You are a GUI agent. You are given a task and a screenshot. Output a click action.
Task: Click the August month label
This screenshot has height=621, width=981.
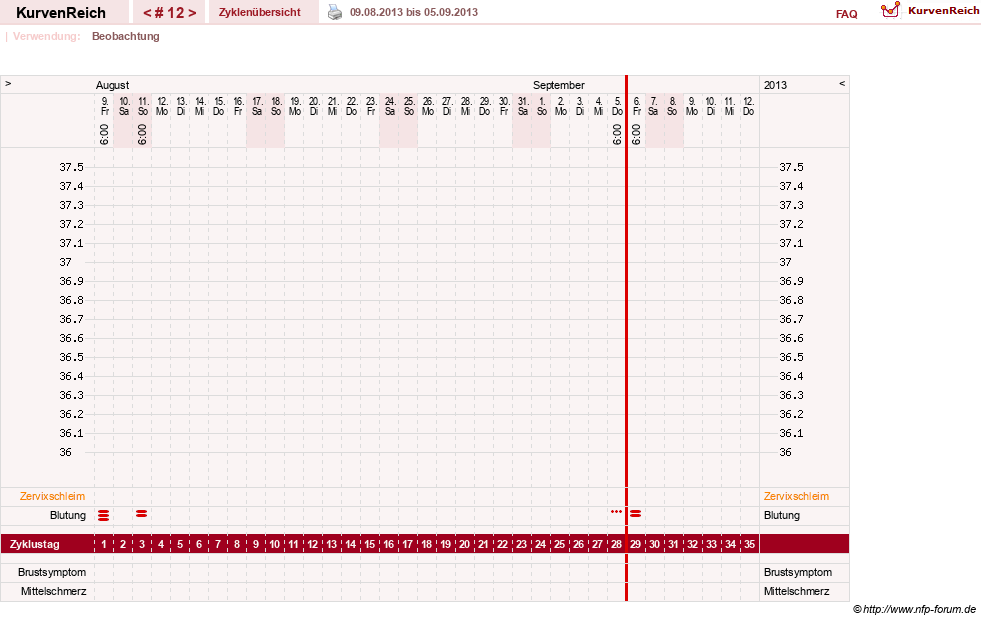point(113,85)
